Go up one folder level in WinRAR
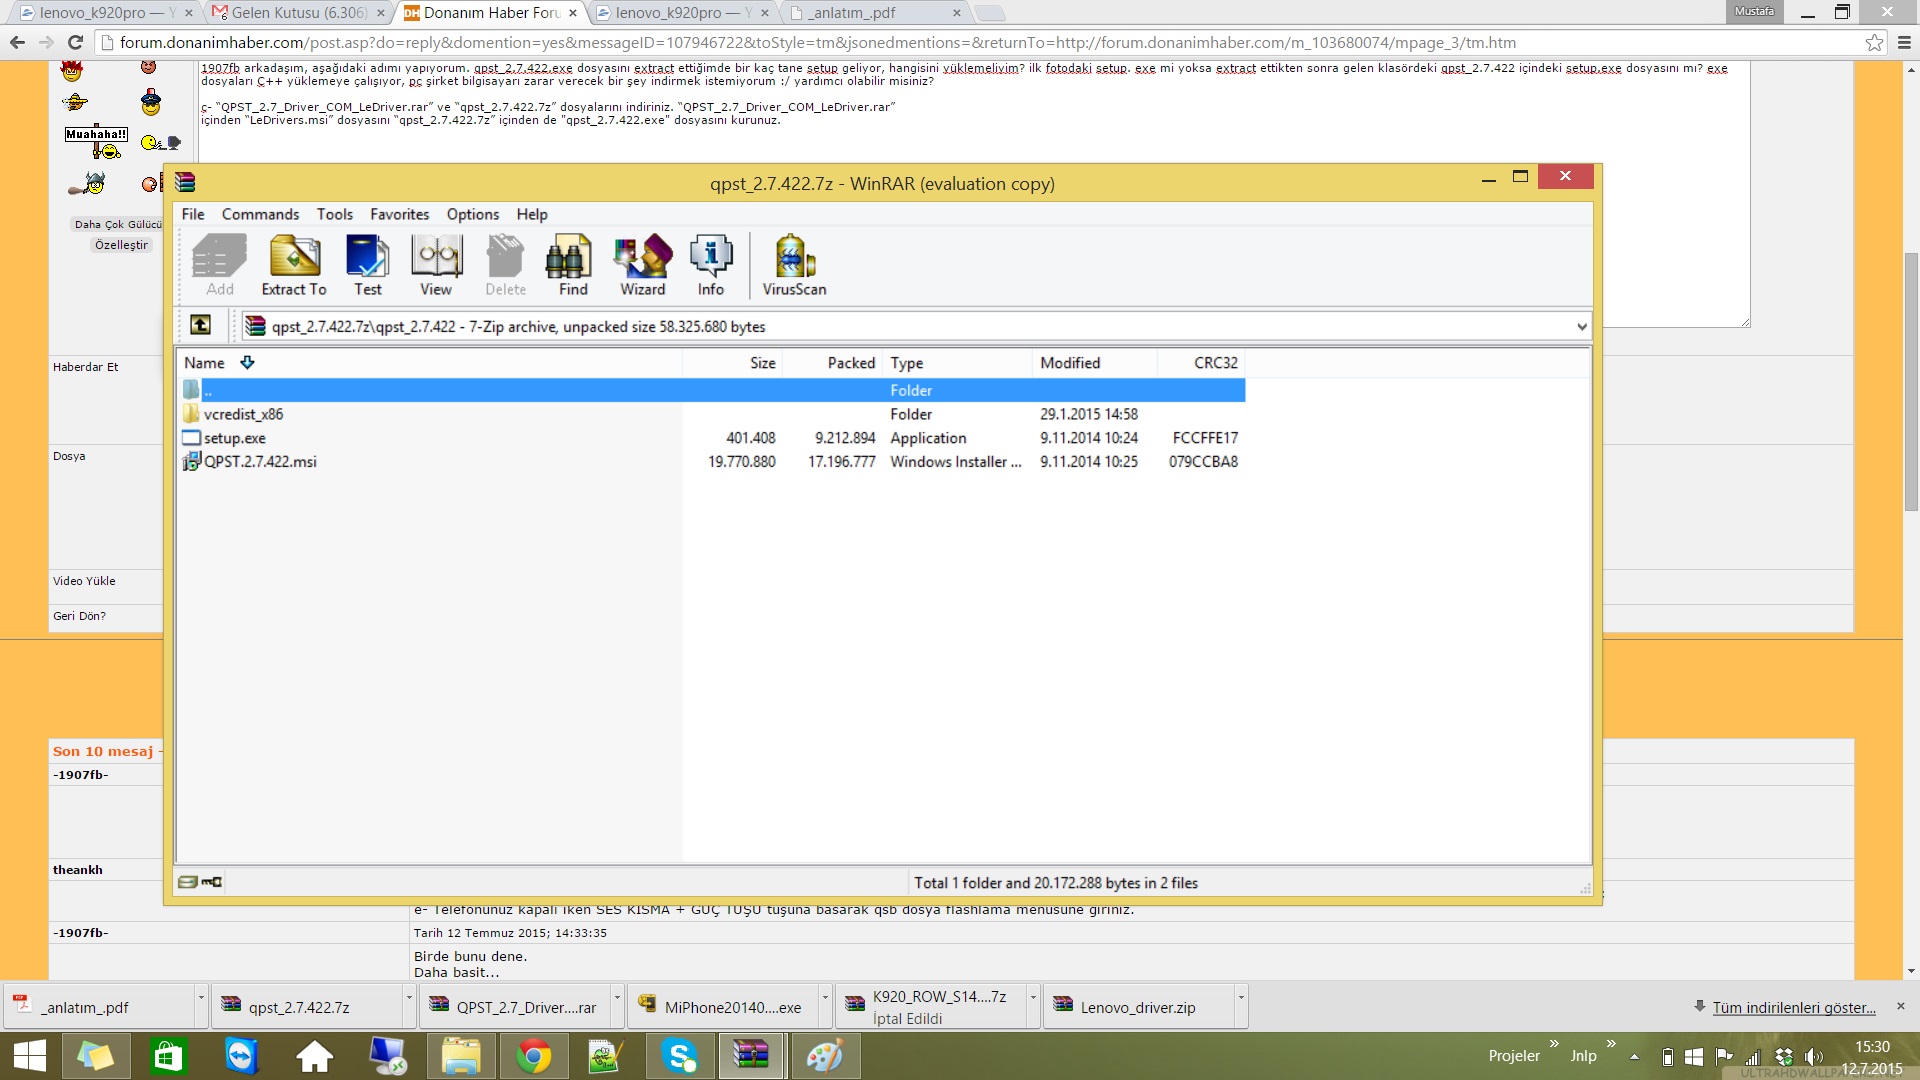The height and width of the screenshot is (1080, 1920). point(201,325)
